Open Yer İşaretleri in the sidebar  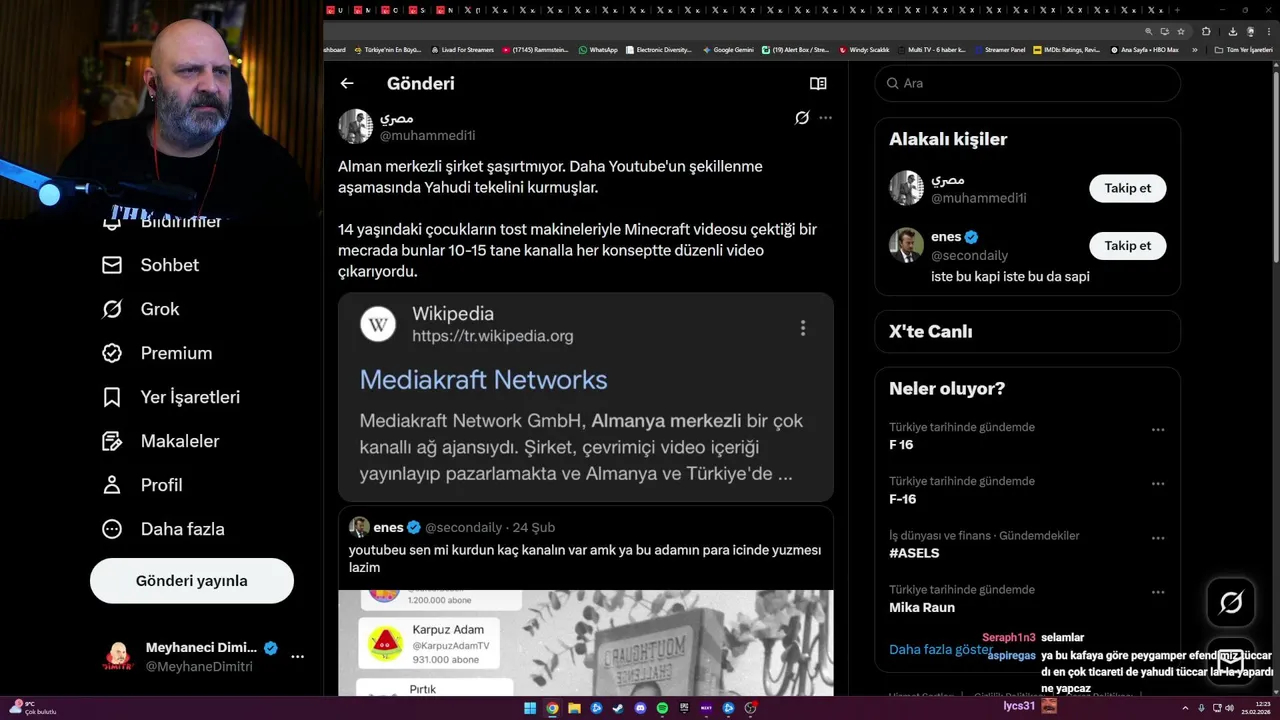pos(171,397)
